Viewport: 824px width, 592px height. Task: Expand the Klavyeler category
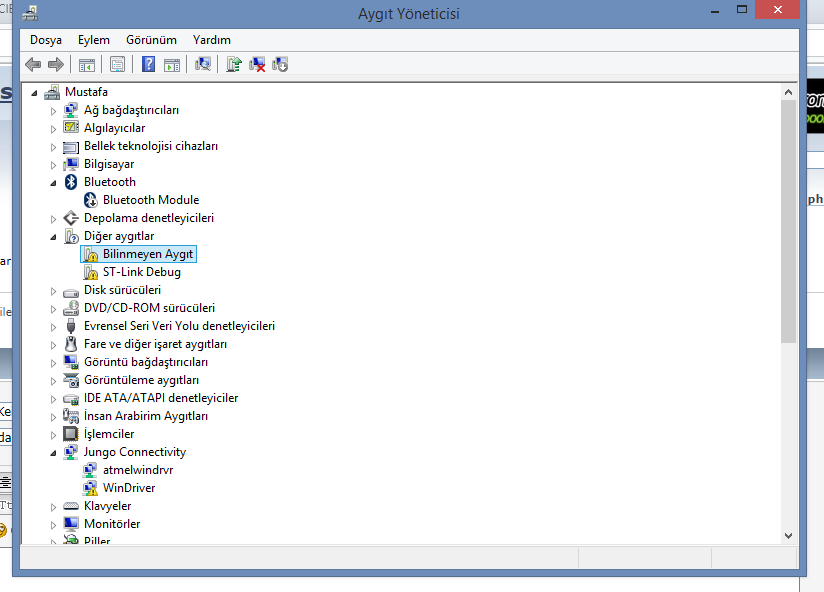click(x=53, y=507)
